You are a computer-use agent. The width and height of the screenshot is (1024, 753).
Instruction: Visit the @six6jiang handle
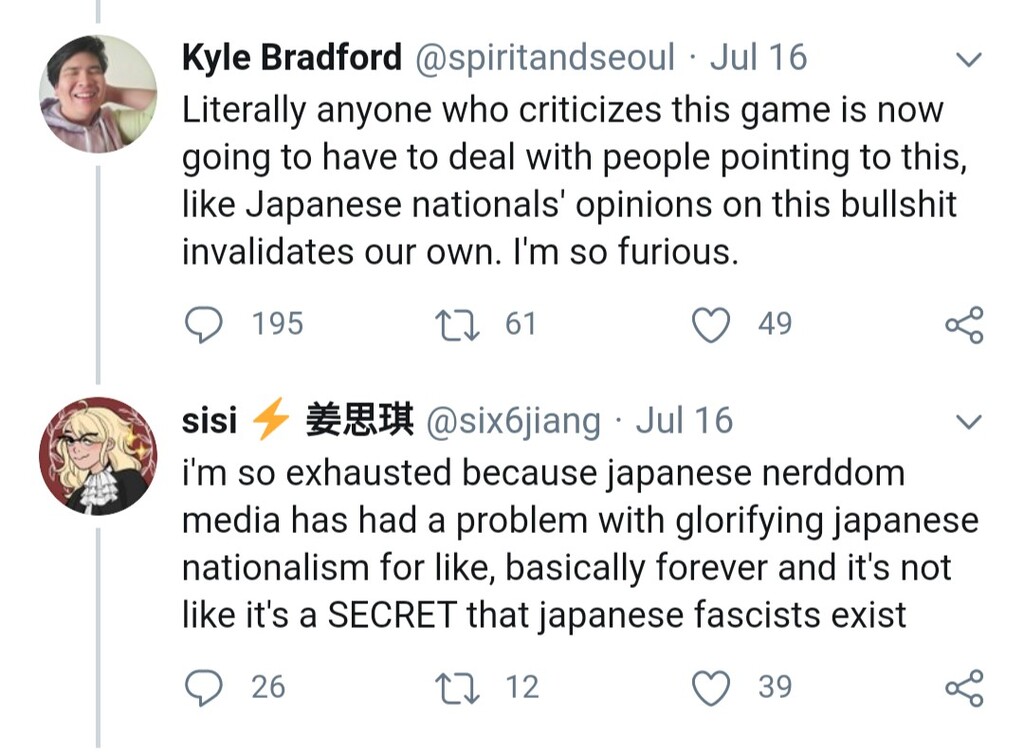(513, 422)
